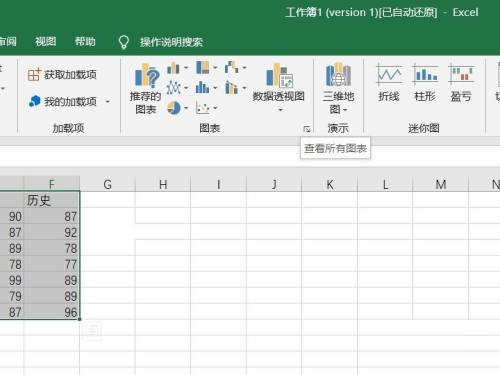Open the insert pie or doughnut chart menu

point(177,108)
